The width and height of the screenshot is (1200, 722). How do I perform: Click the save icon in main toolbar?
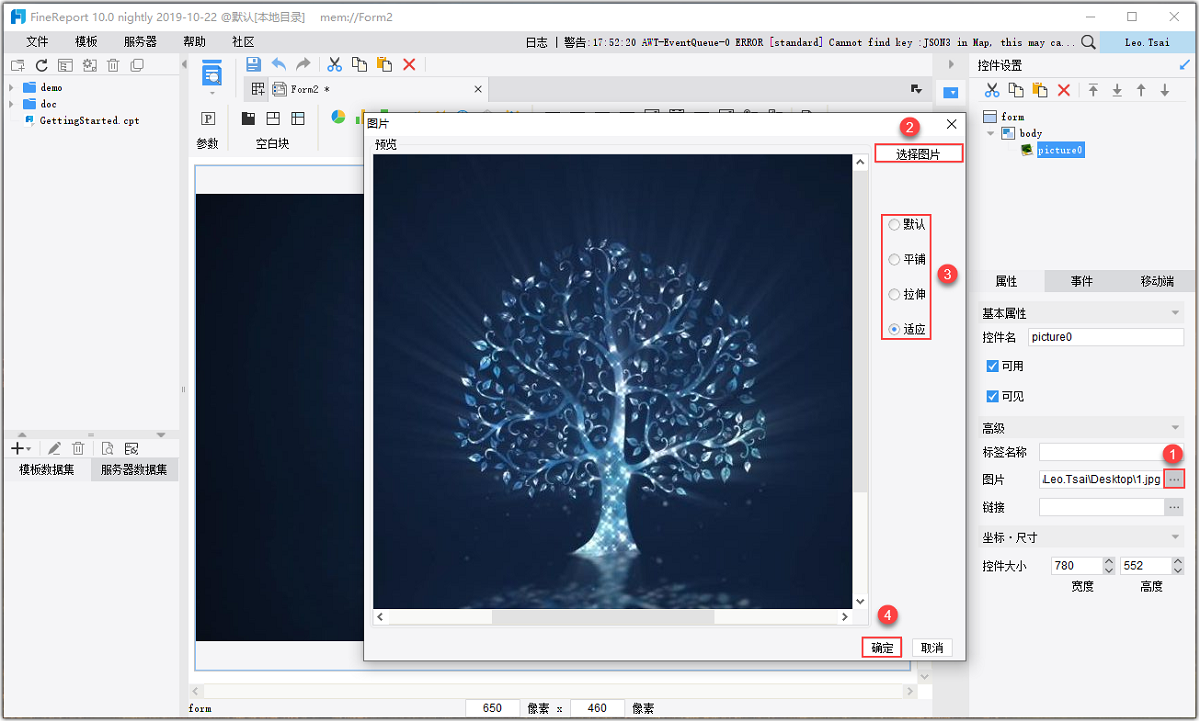254,64
